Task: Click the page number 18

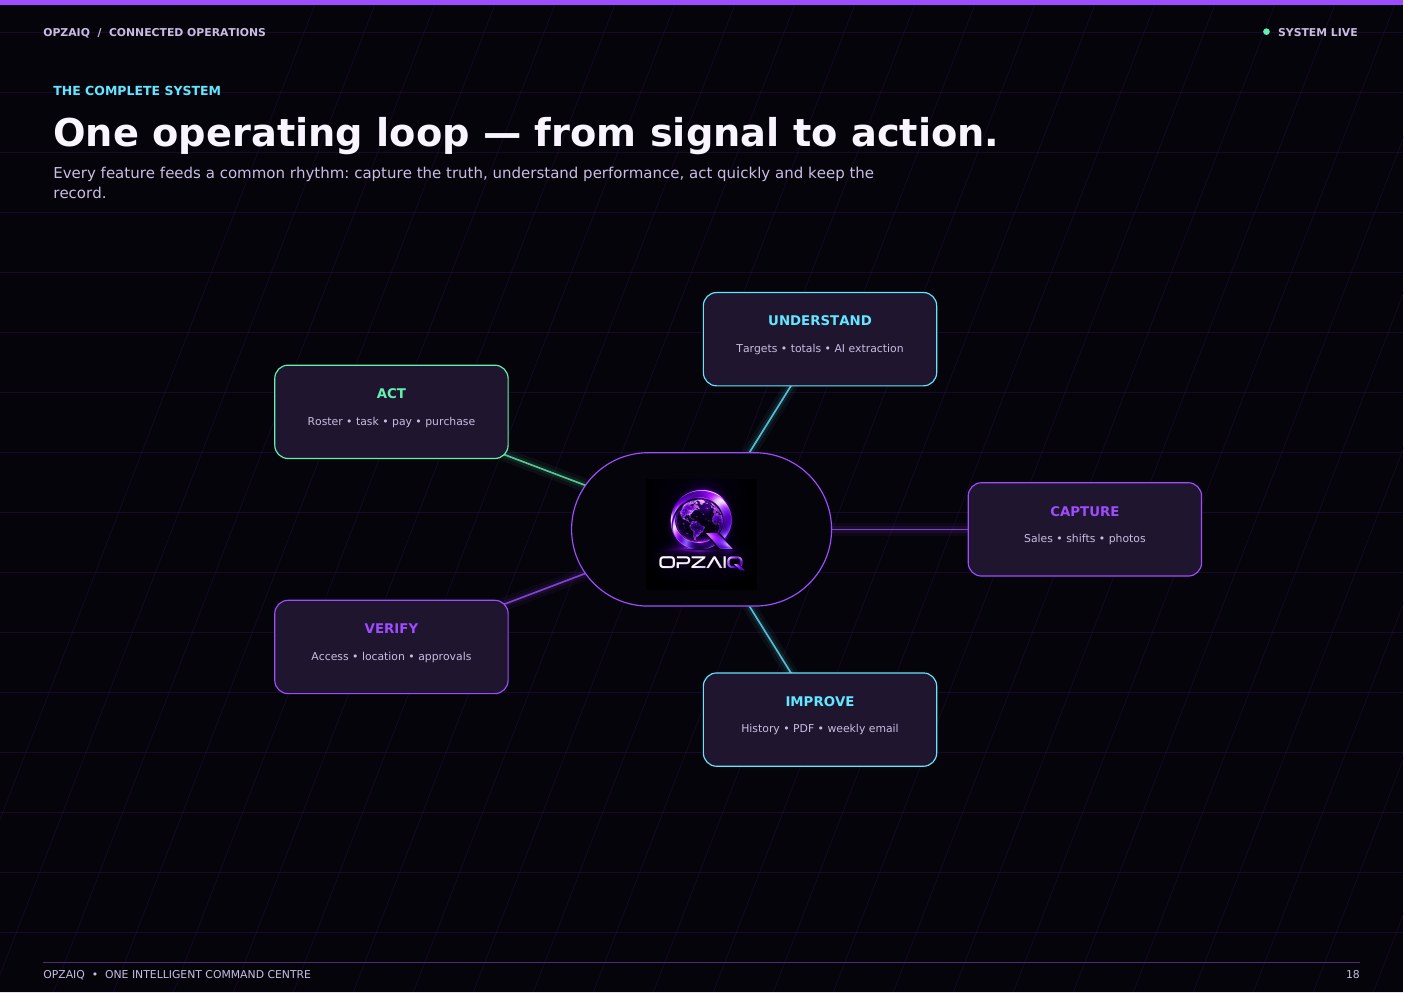Action: pos(1352,974)
